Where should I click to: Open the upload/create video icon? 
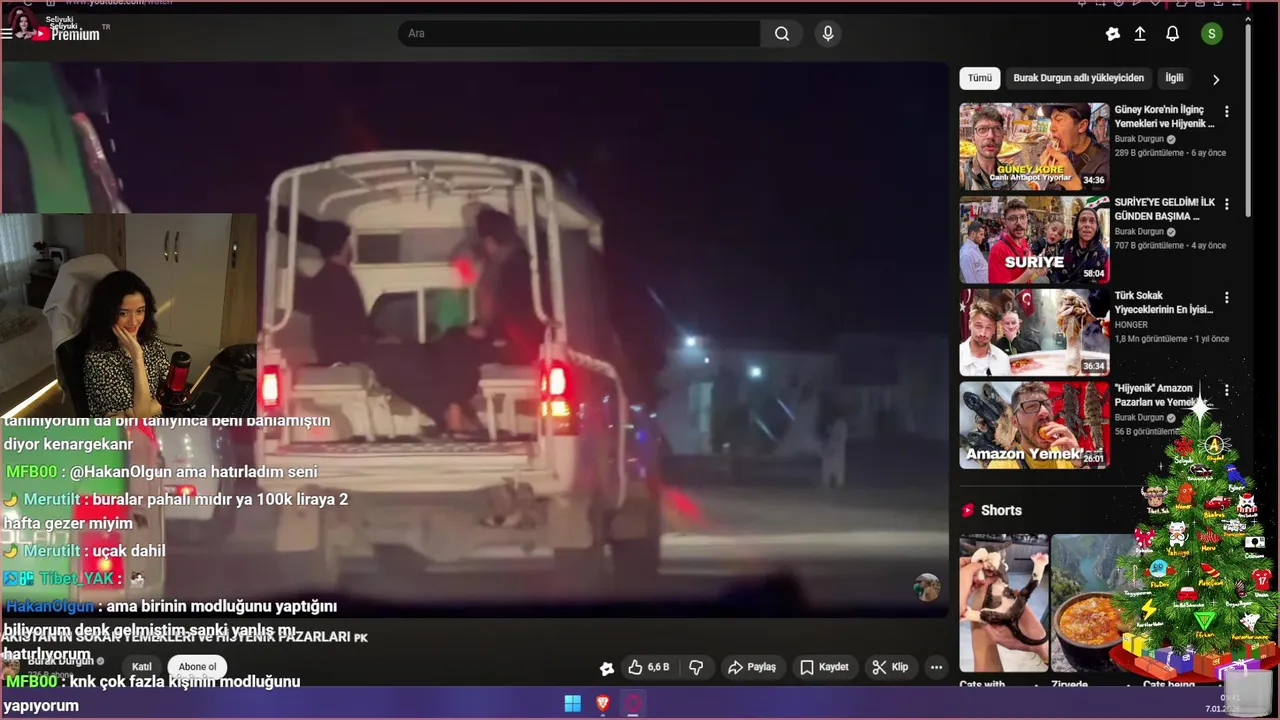point(1140,34)
